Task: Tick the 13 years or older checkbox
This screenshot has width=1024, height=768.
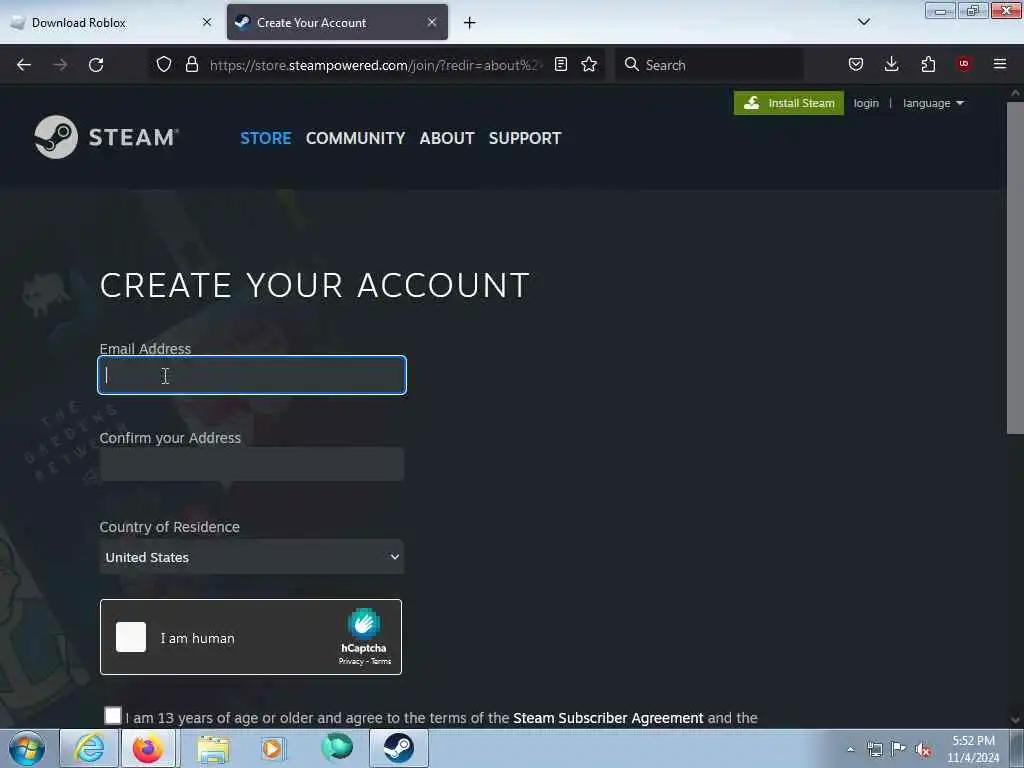Action: point(113,716)
